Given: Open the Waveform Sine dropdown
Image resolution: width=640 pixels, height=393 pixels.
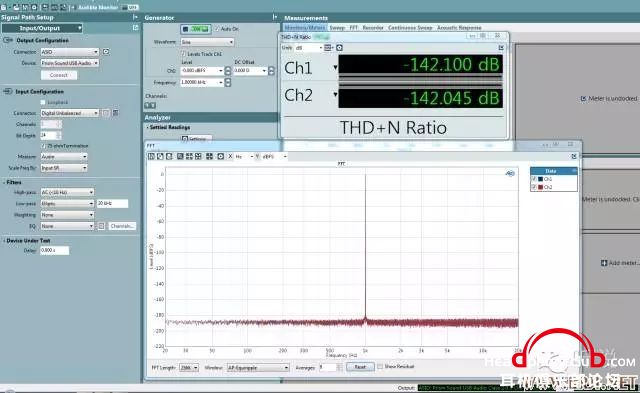Looking at the screenshot, I should pyautogui.click(x=207, y=42).
